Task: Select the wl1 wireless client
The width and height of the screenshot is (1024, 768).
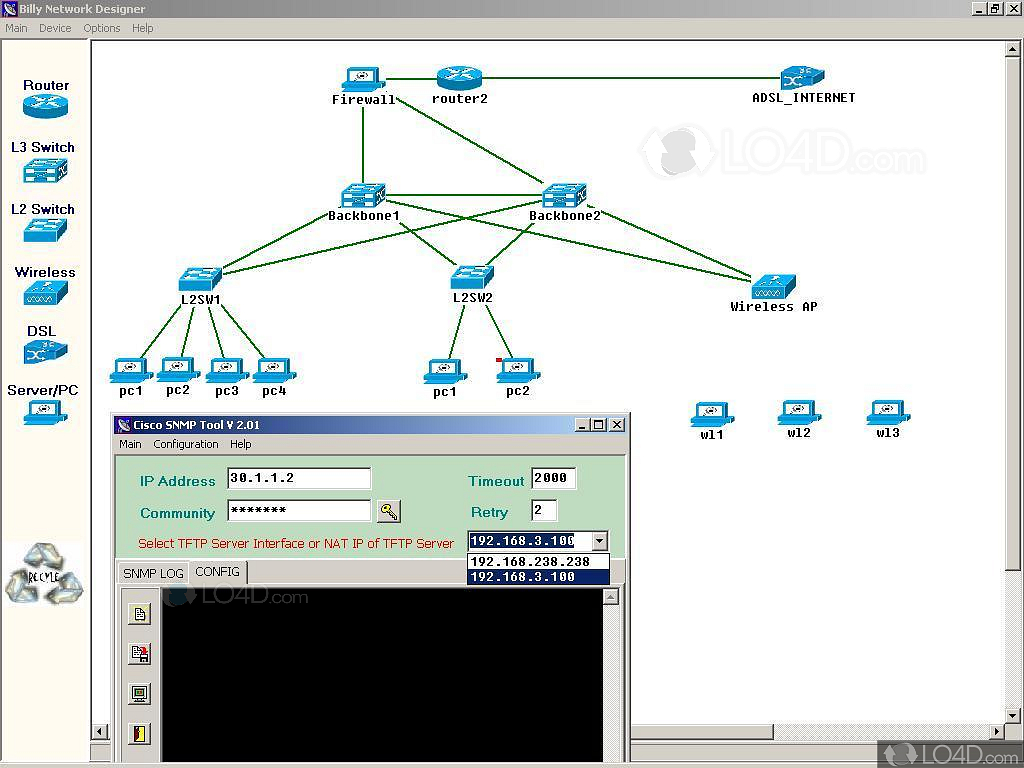Action: pos(712,414)
